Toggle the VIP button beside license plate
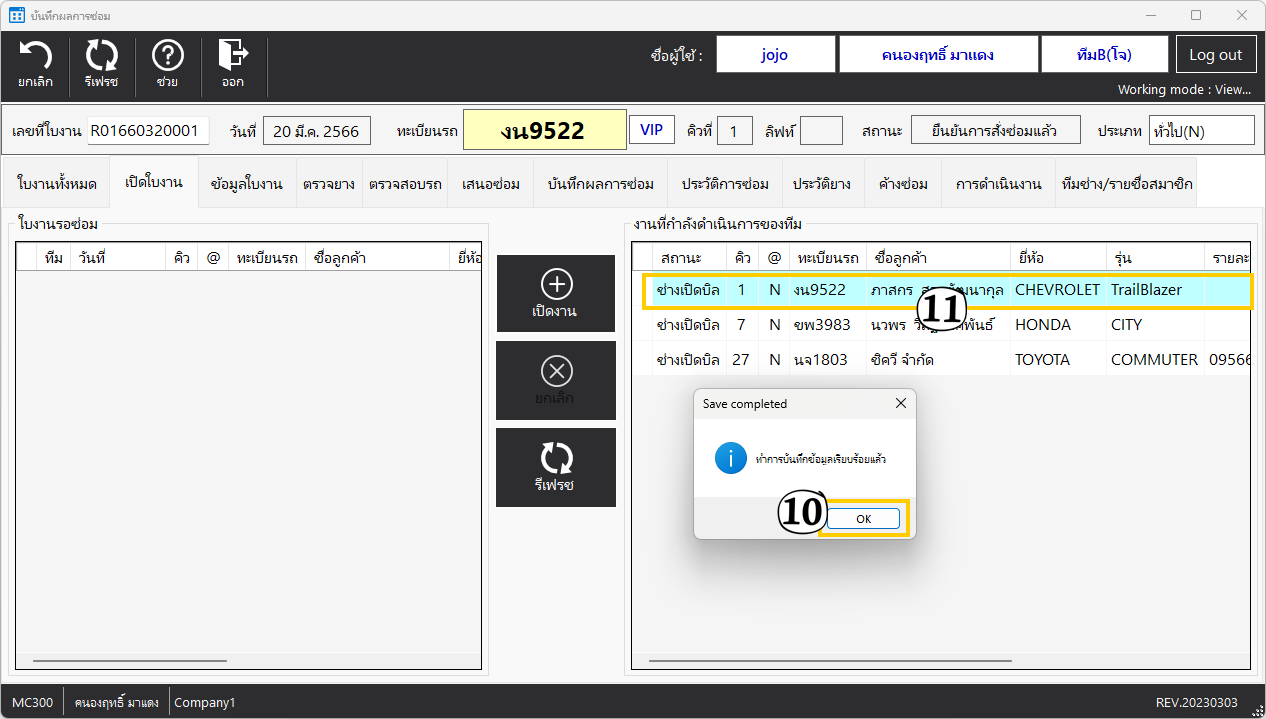Viewport: 1266px width, 719px height. coord(651,130)
